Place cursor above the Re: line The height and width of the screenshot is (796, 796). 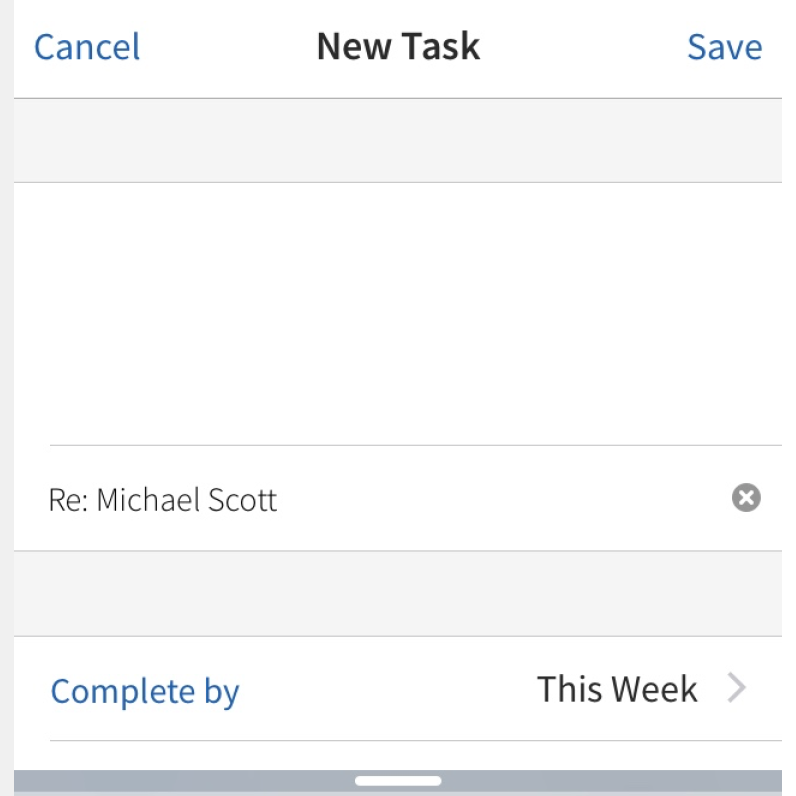[x=398, y=314]
